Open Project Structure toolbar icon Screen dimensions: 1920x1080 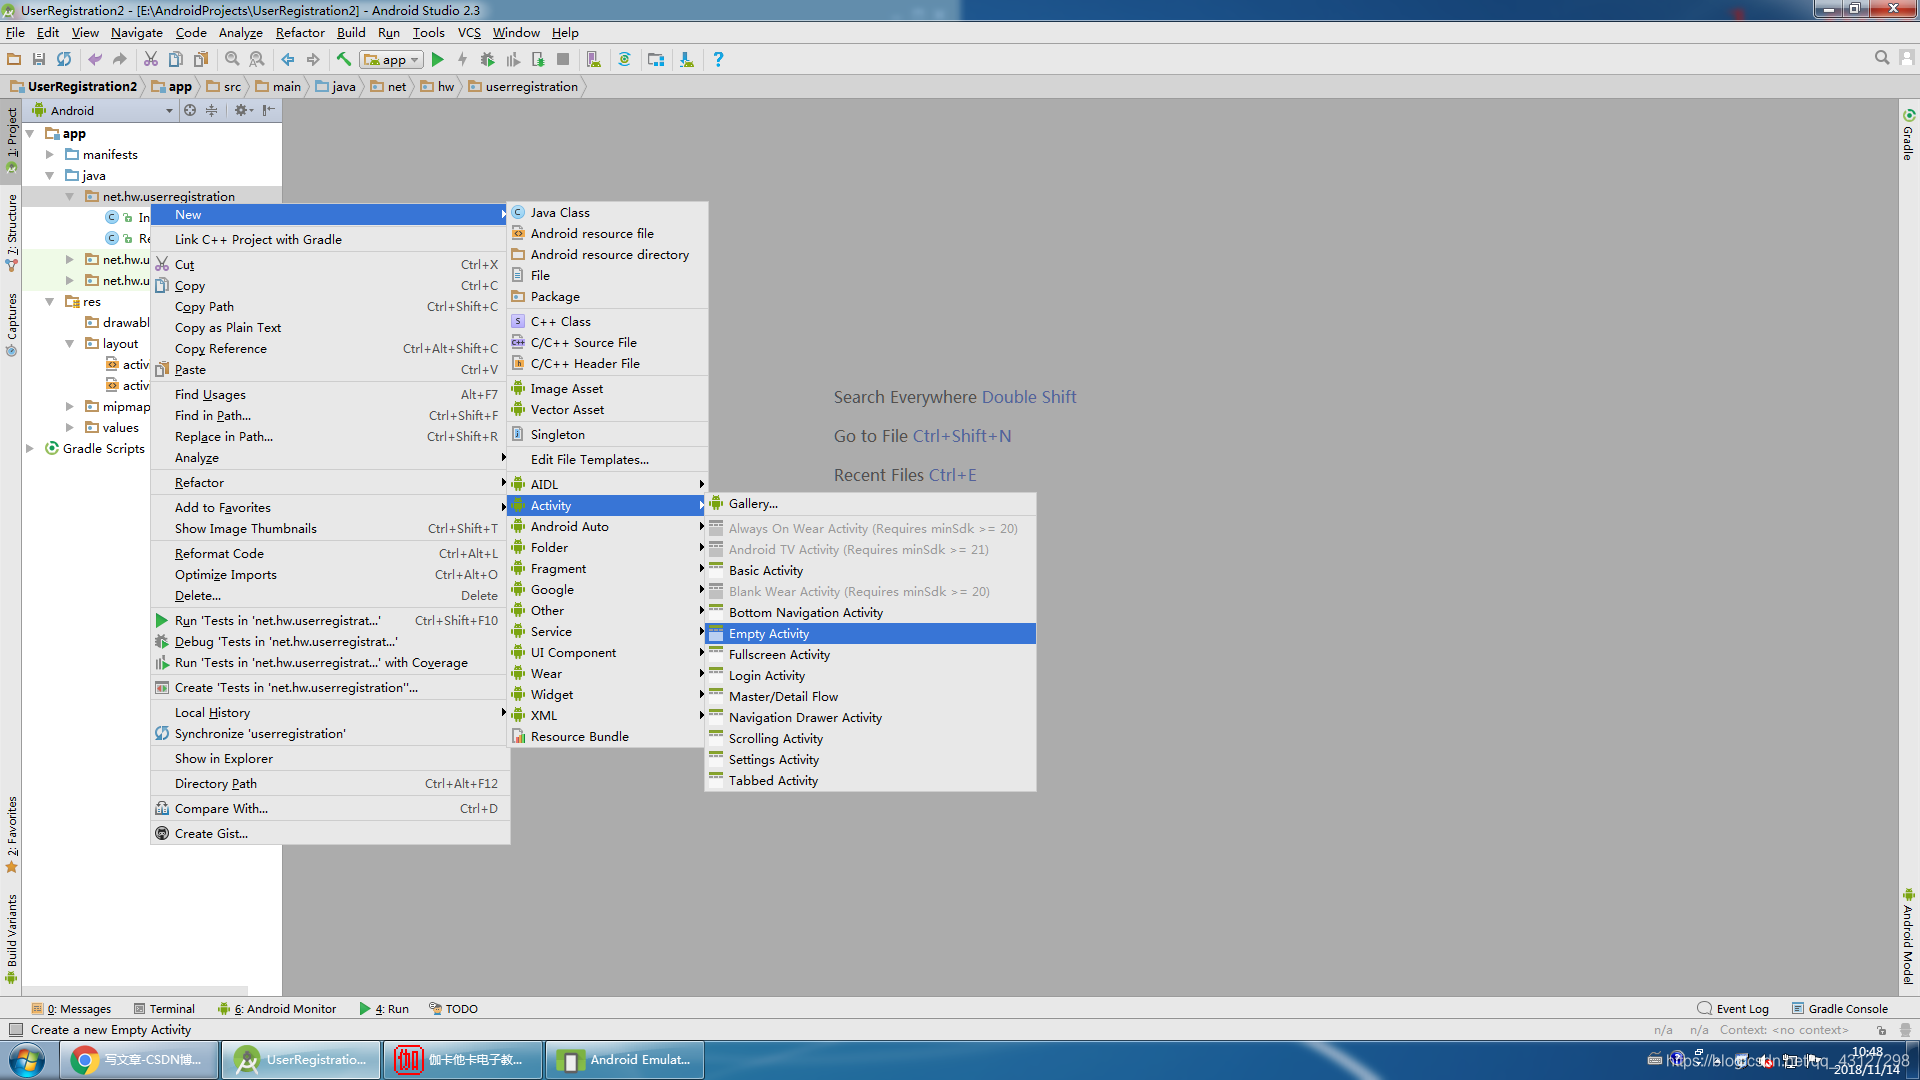(656, 59)
